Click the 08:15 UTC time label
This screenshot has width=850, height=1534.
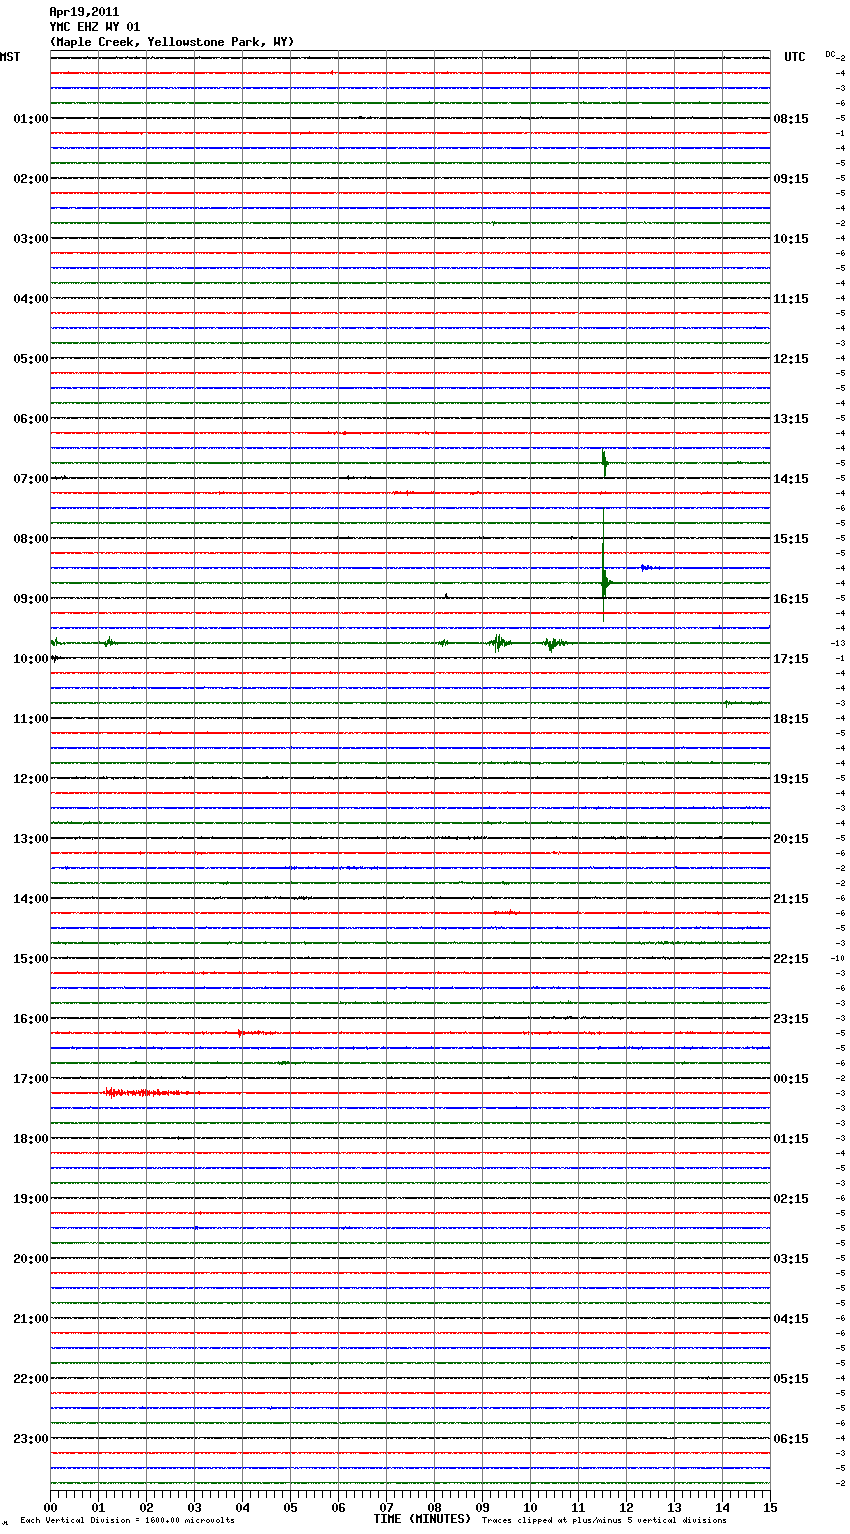click(x=791, y=119)
